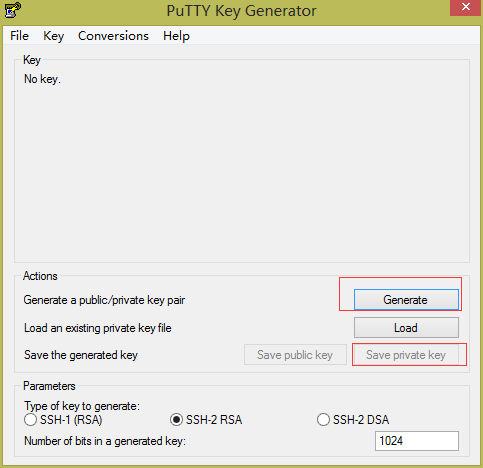
Task: Click the 'Save the generated key' label
Action: 81,355
